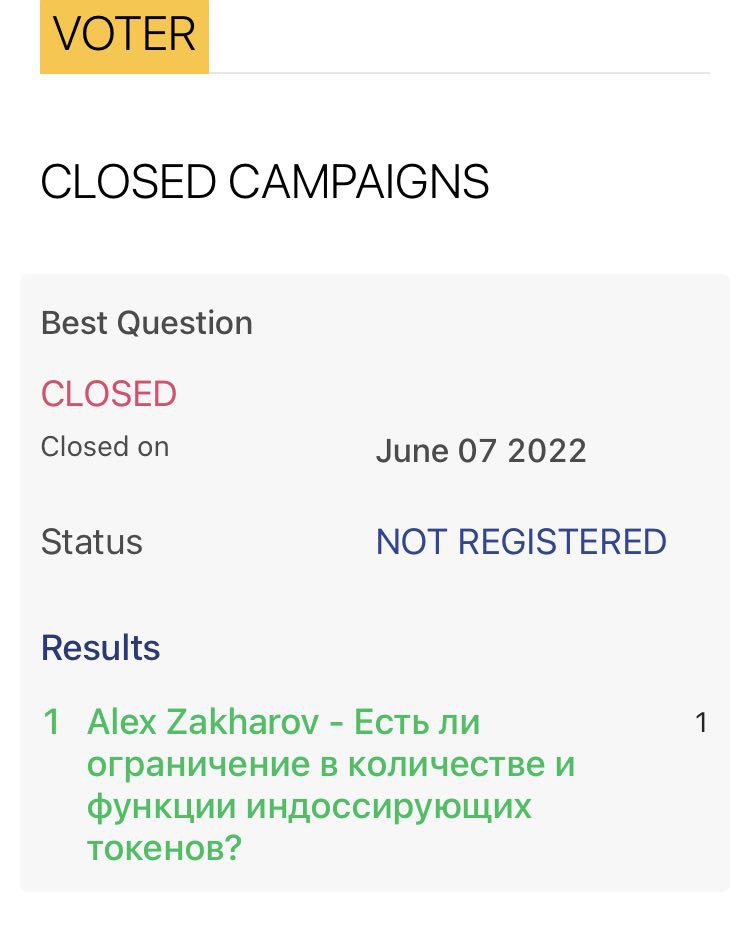Screen dimensions: 750x937
Task: Expand the Results section heading
Action: pos(101,648)
